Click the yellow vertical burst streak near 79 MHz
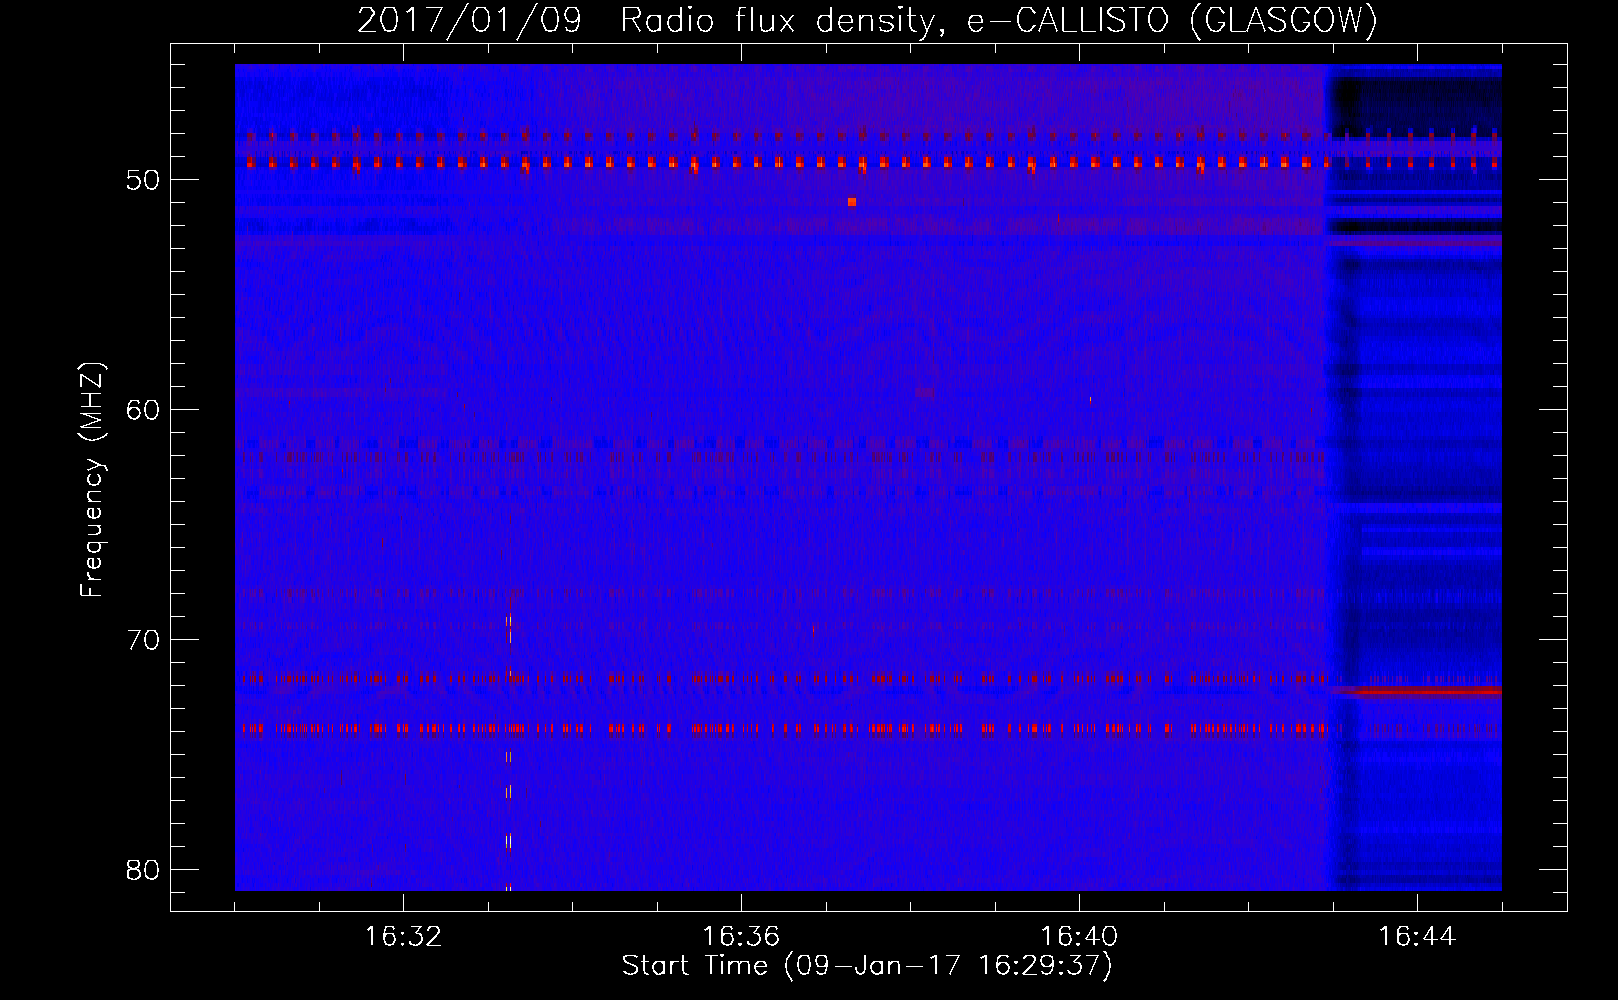 coord(508,842)
